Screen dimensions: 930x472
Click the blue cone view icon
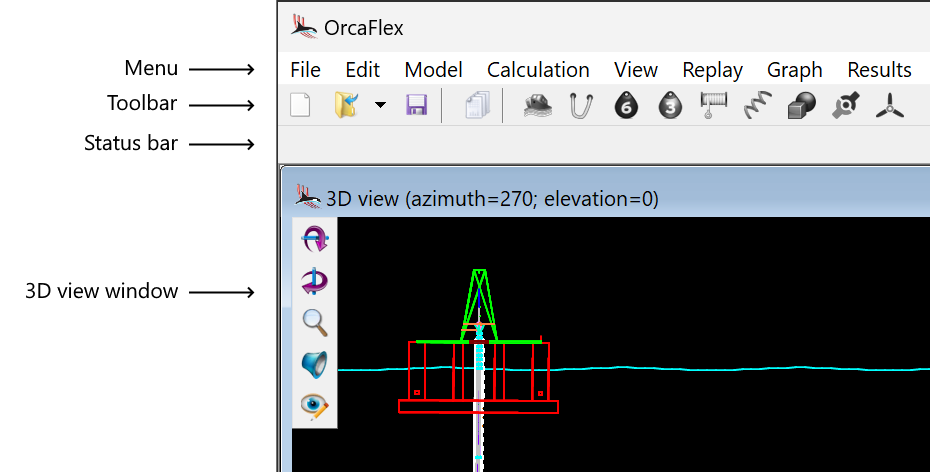point(315,364)
